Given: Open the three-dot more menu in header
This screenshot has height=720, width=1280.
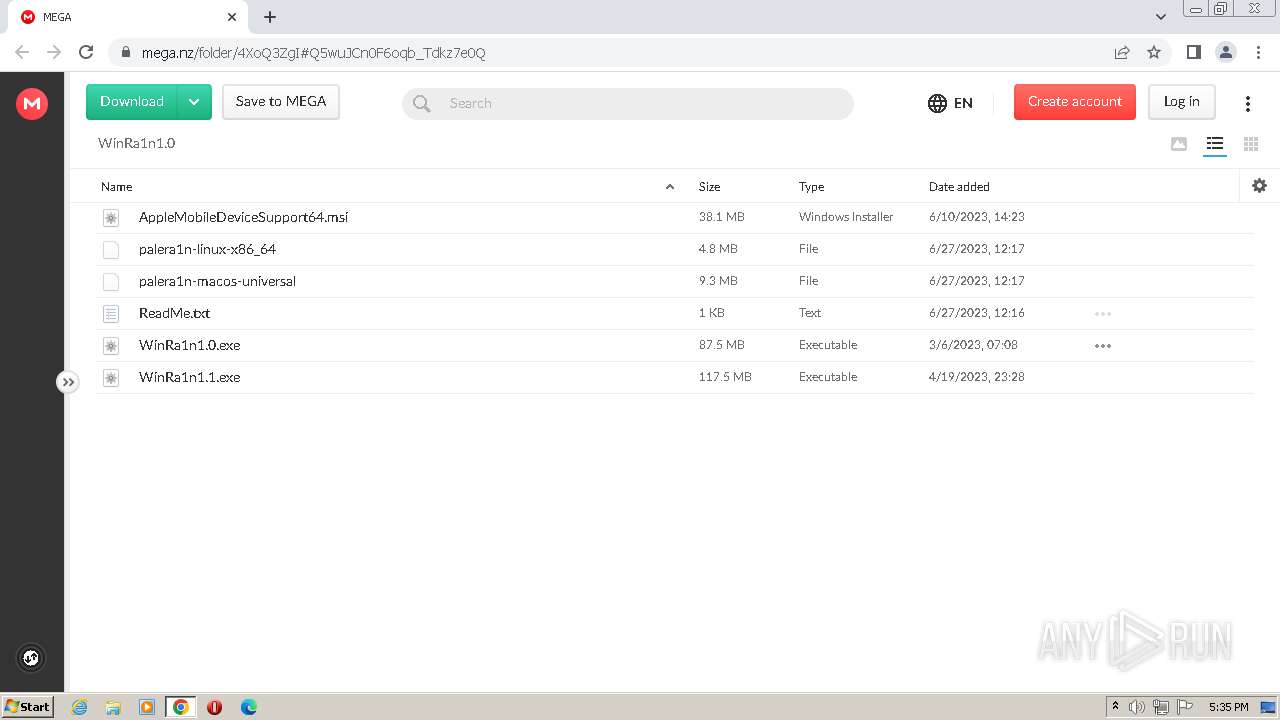Looking at the screenshot, I should coord(1248,103).
